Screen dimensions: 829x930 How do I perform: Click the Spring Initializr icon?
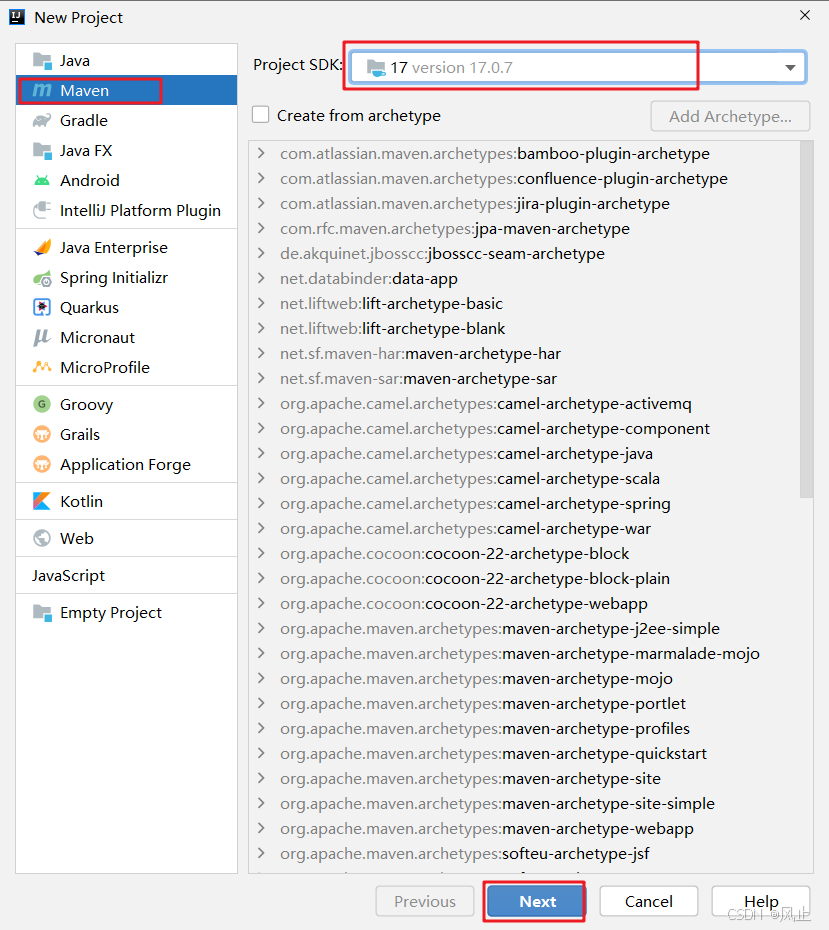[42, 278]
